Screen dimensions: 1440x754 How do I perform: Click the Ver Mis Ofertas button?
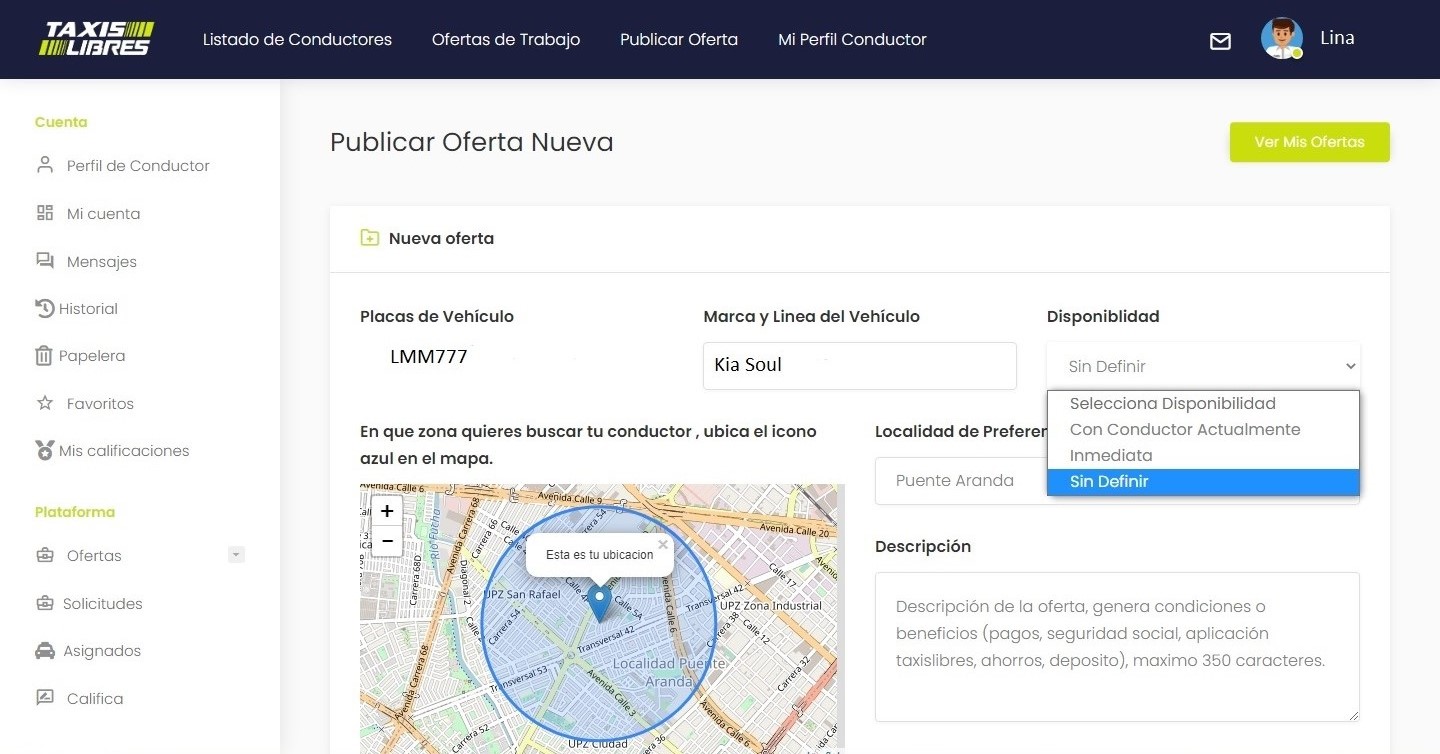coord(1309,142)
